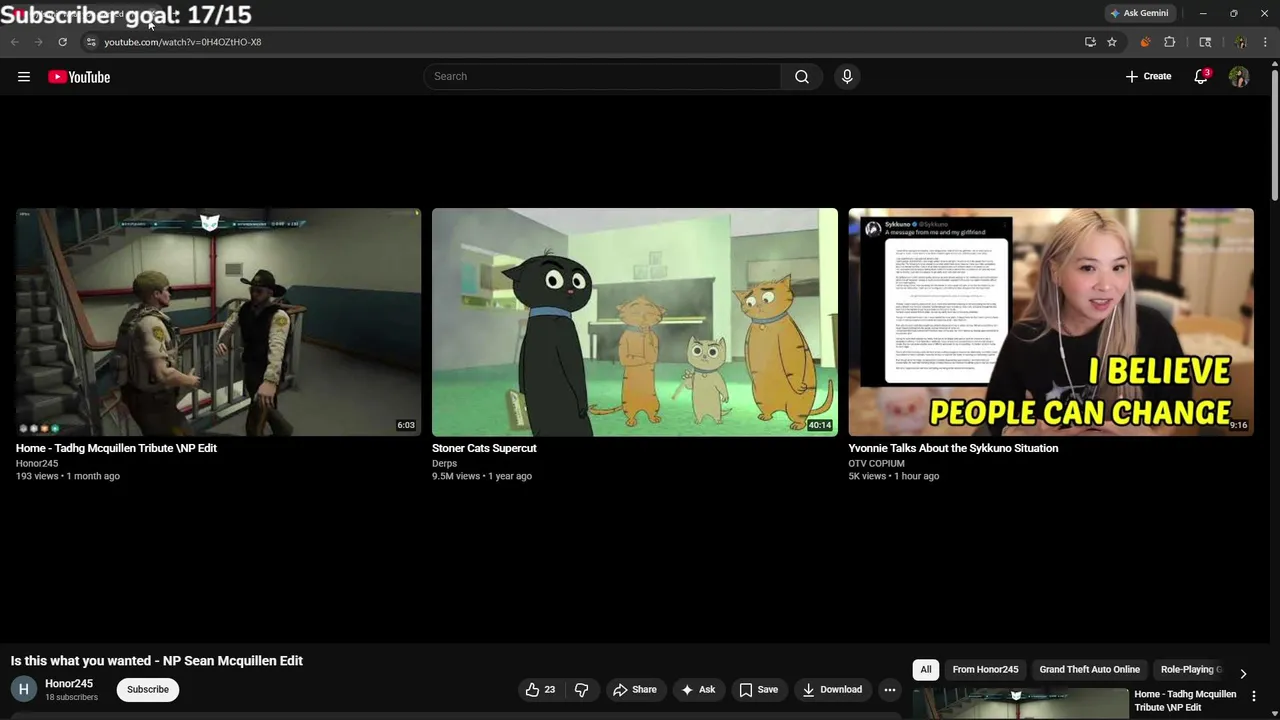
Task: Save video to a playlist
Action: coord(758,690)
